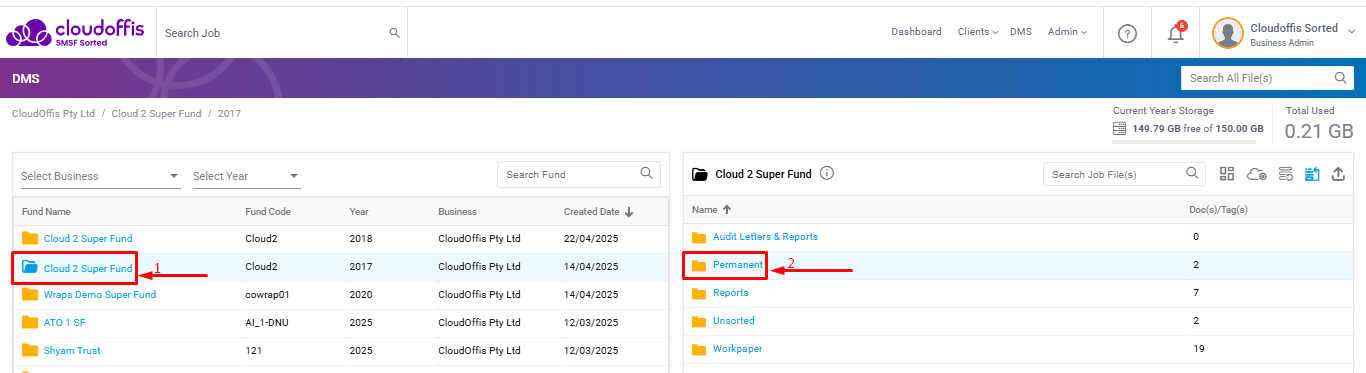Click the Workpaper folder icon
Viewport: 1366px width, 373px height.
(x=699, y=349)
